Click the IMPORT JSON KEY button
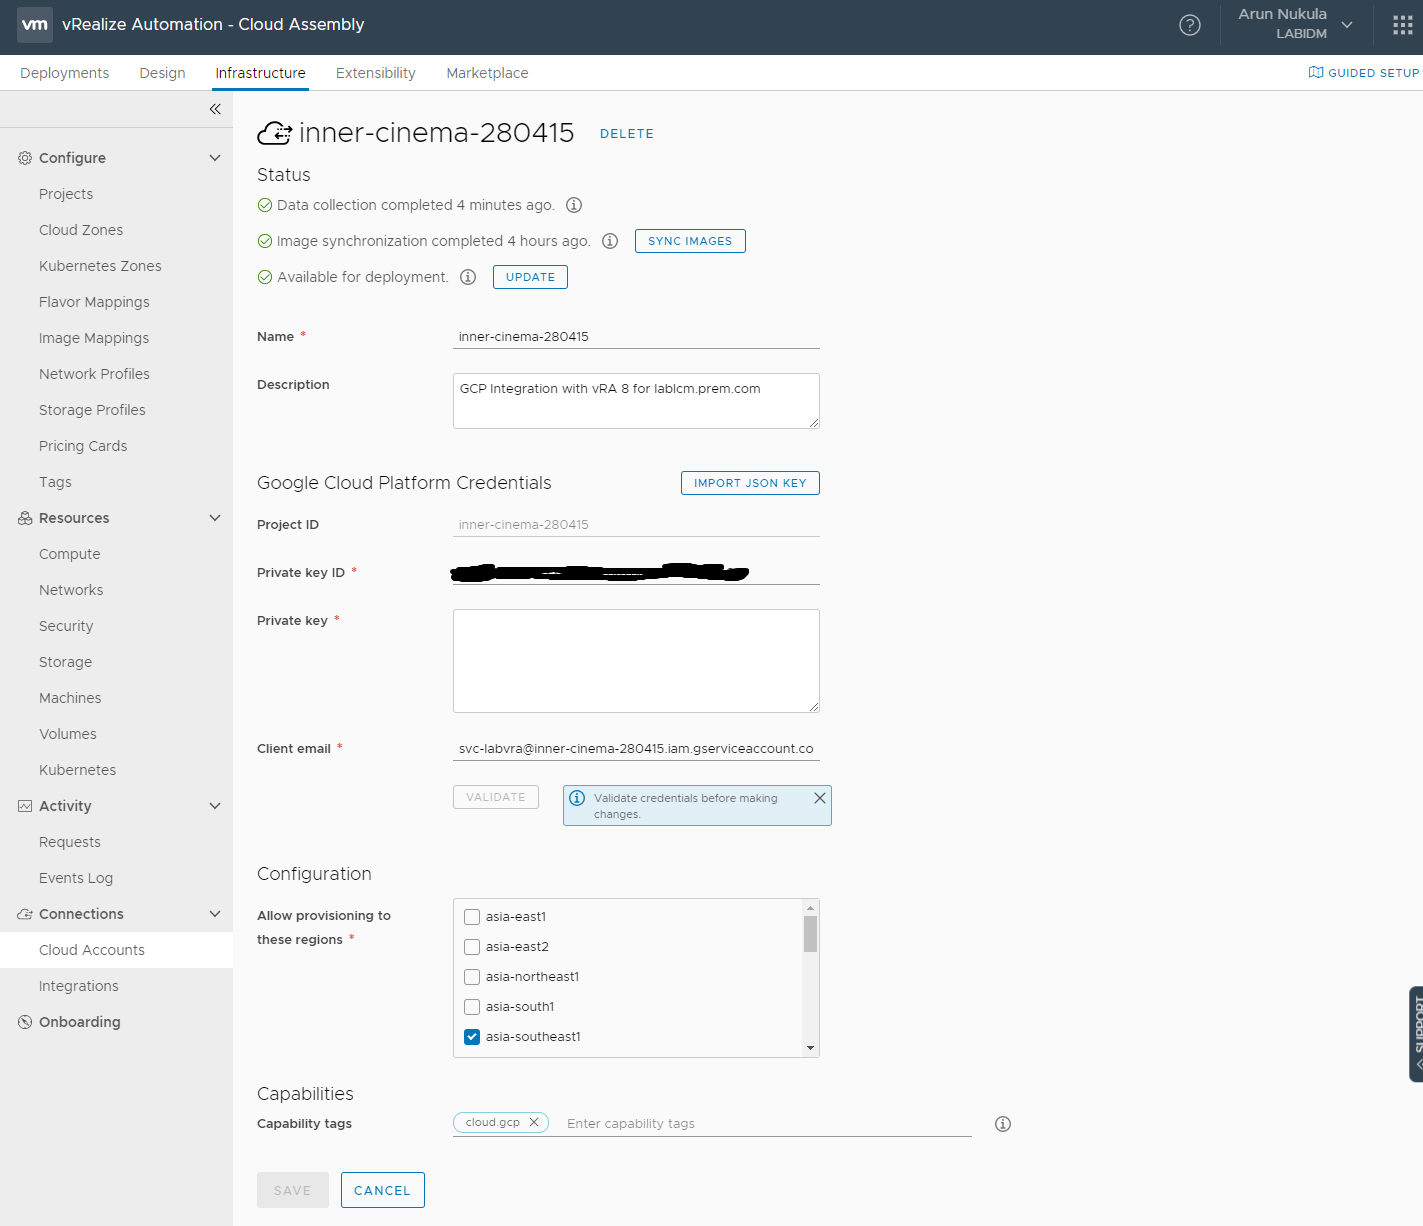This screenshot has height=1226, width=1423. coord(750,483)
